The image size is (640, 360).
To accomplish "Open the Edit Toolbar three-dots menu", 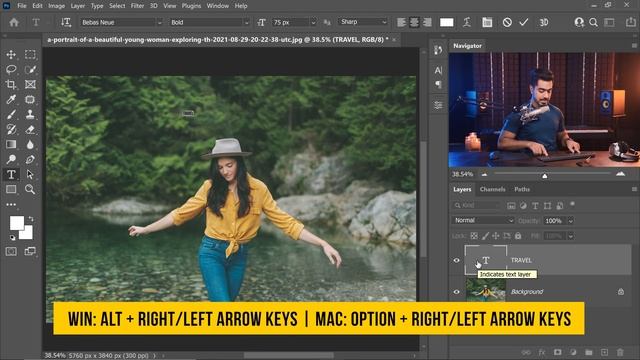I will pos(11,204).
